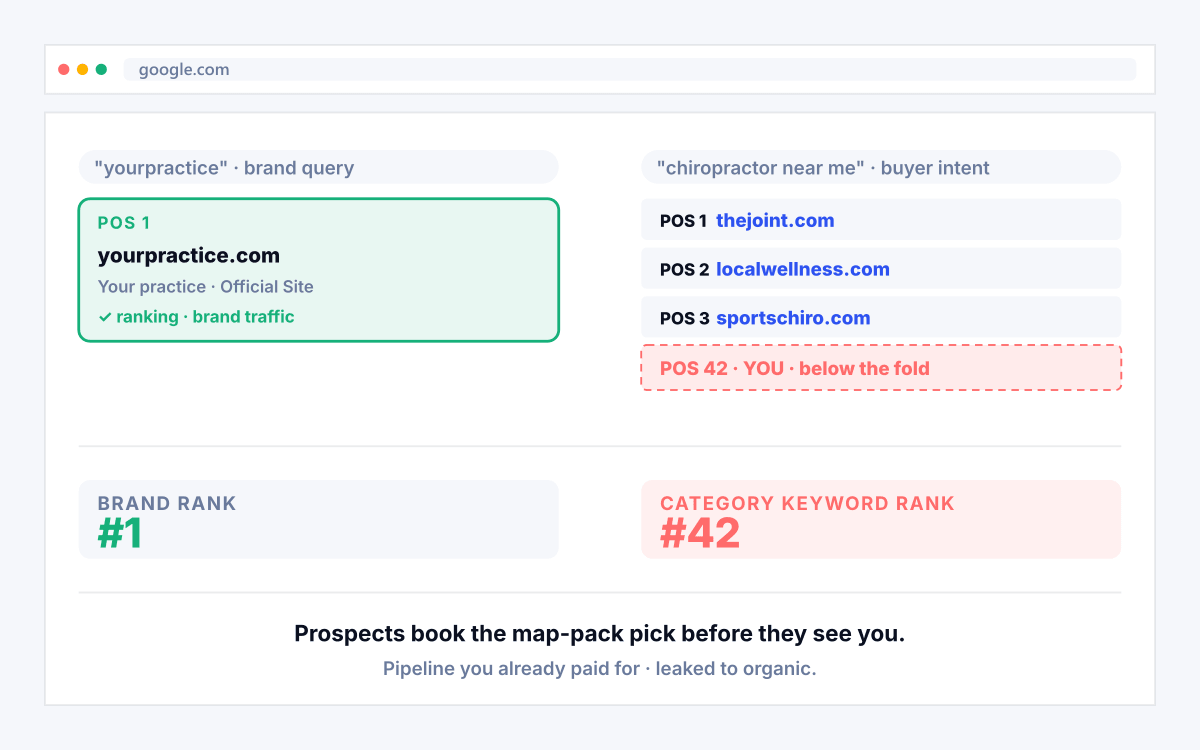Click the yellow window dot

[x=83, y=70]
